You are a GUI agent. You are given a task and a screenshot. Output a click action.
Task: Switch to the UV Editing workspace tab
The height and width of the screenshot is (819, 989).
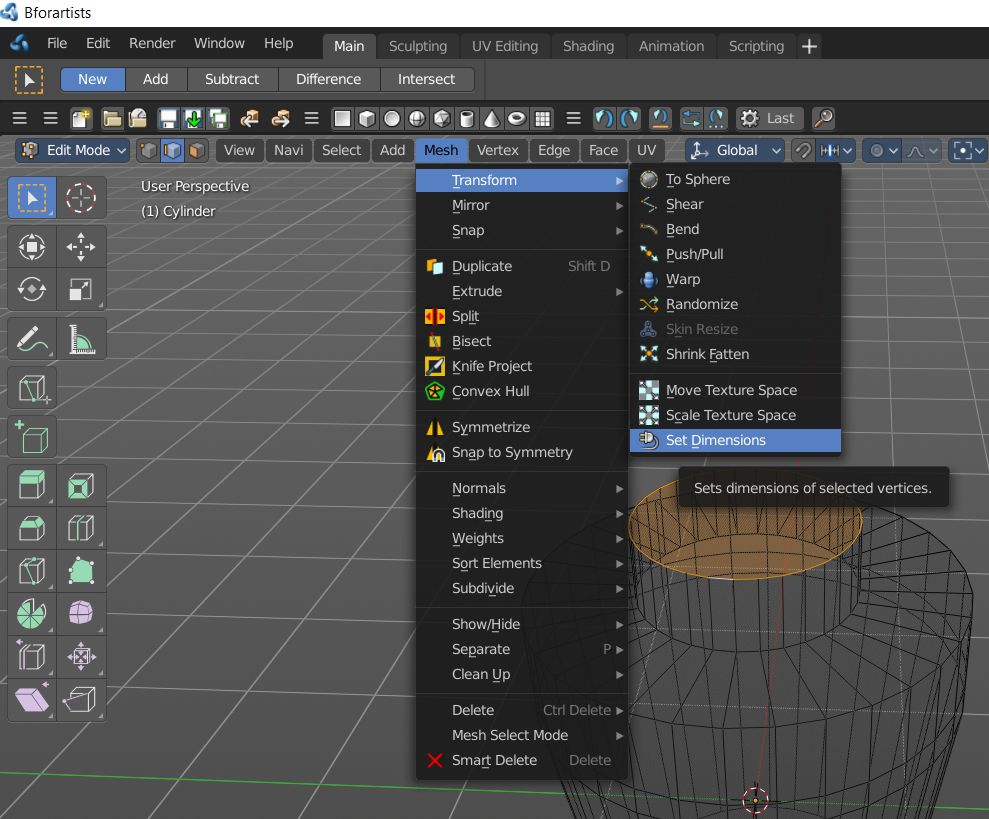[x=504, y=46]
